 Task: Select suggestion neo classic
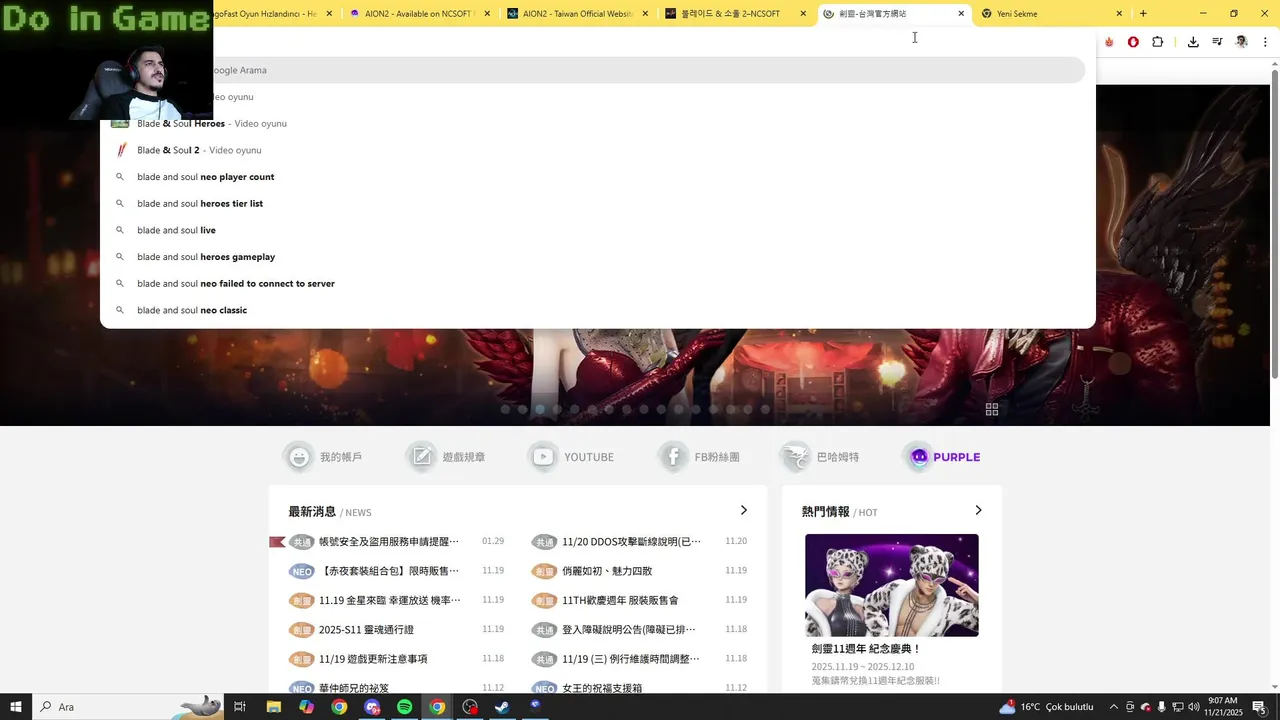(x=598, y=310)
